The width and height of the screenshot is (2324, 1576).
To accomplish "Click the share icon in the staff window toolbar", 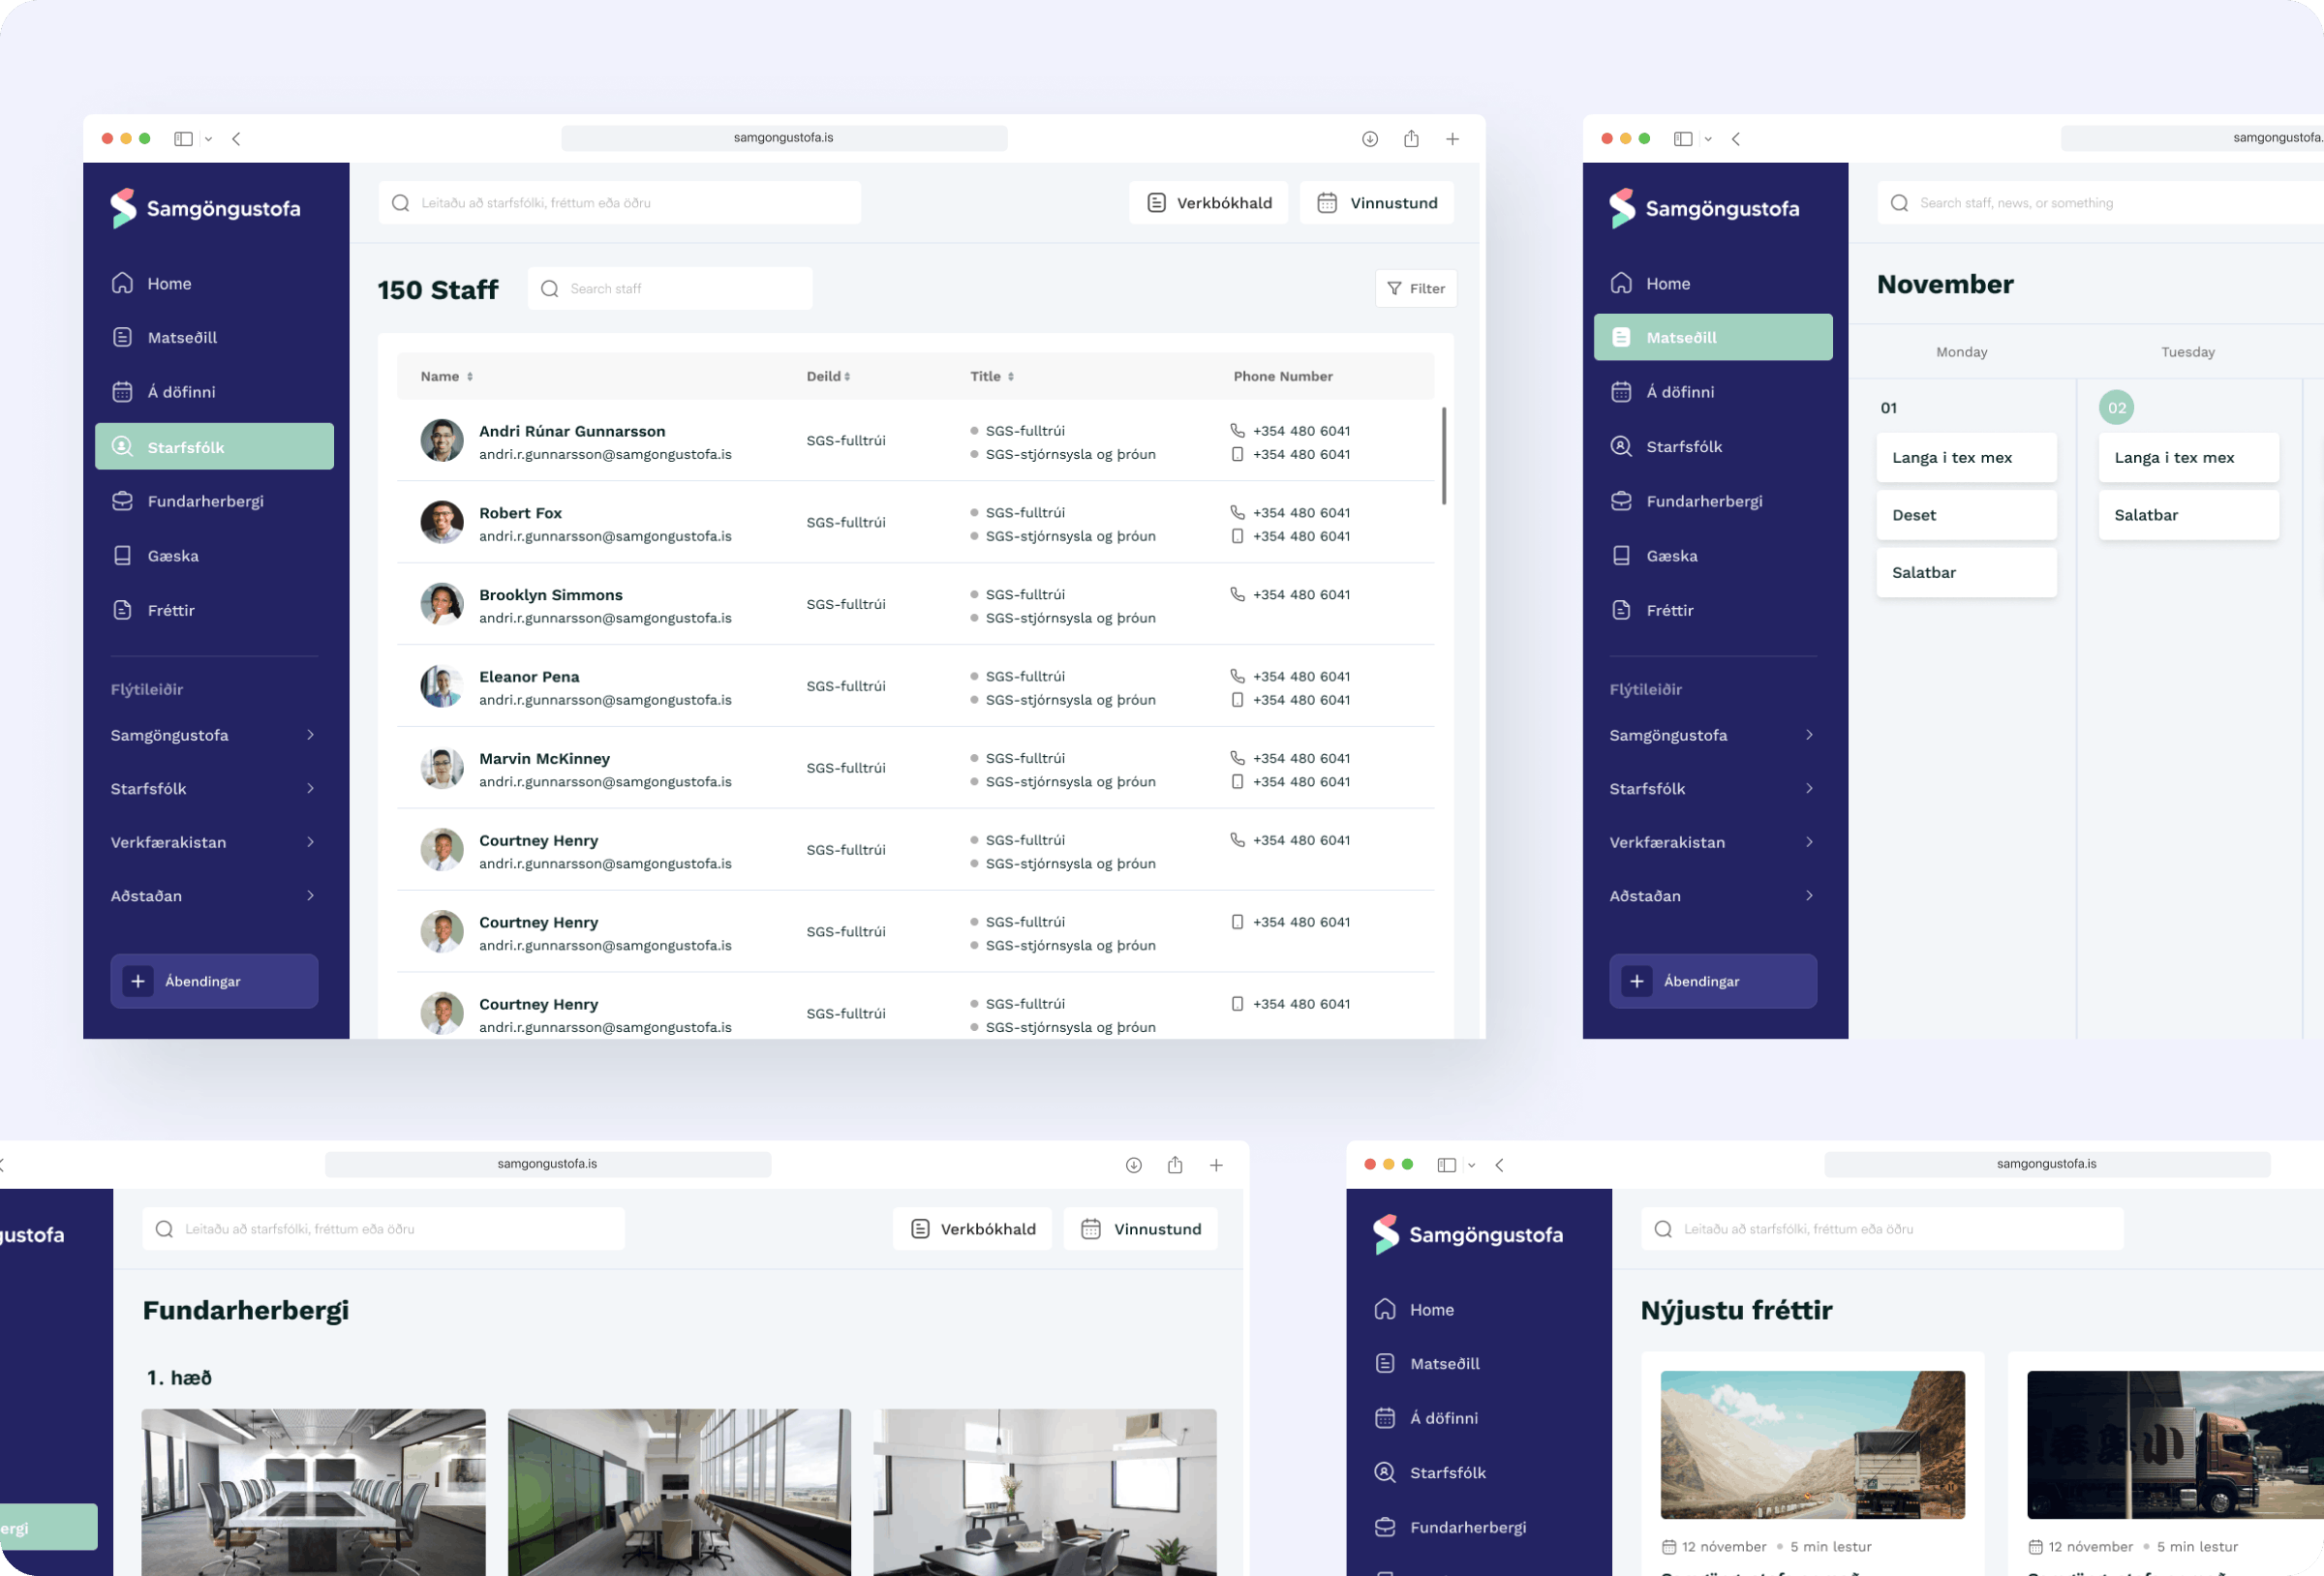I will [1410, 138].
